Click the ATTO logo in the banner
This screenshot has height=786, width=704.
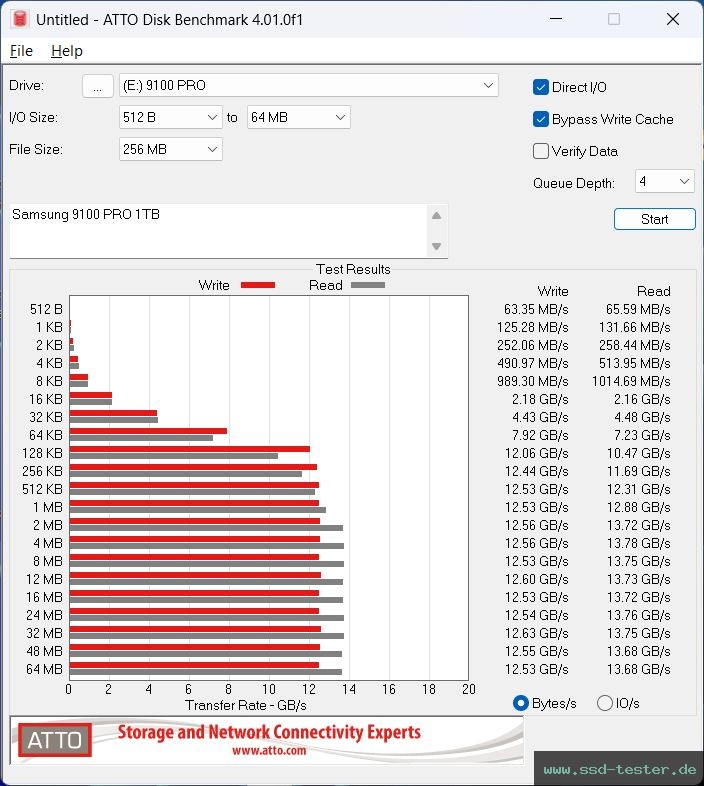[55, 740]
